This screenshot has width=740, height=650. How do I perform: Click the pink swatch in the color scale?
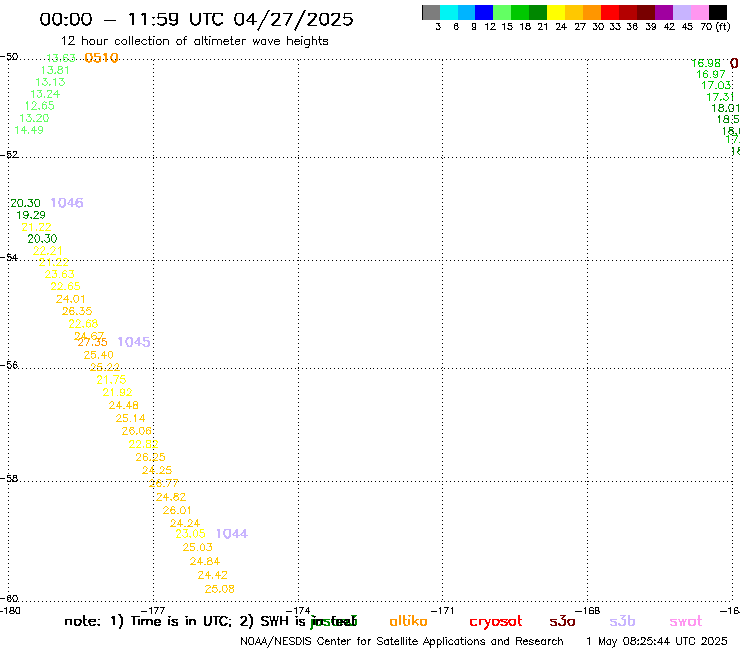tap(700, 12)
